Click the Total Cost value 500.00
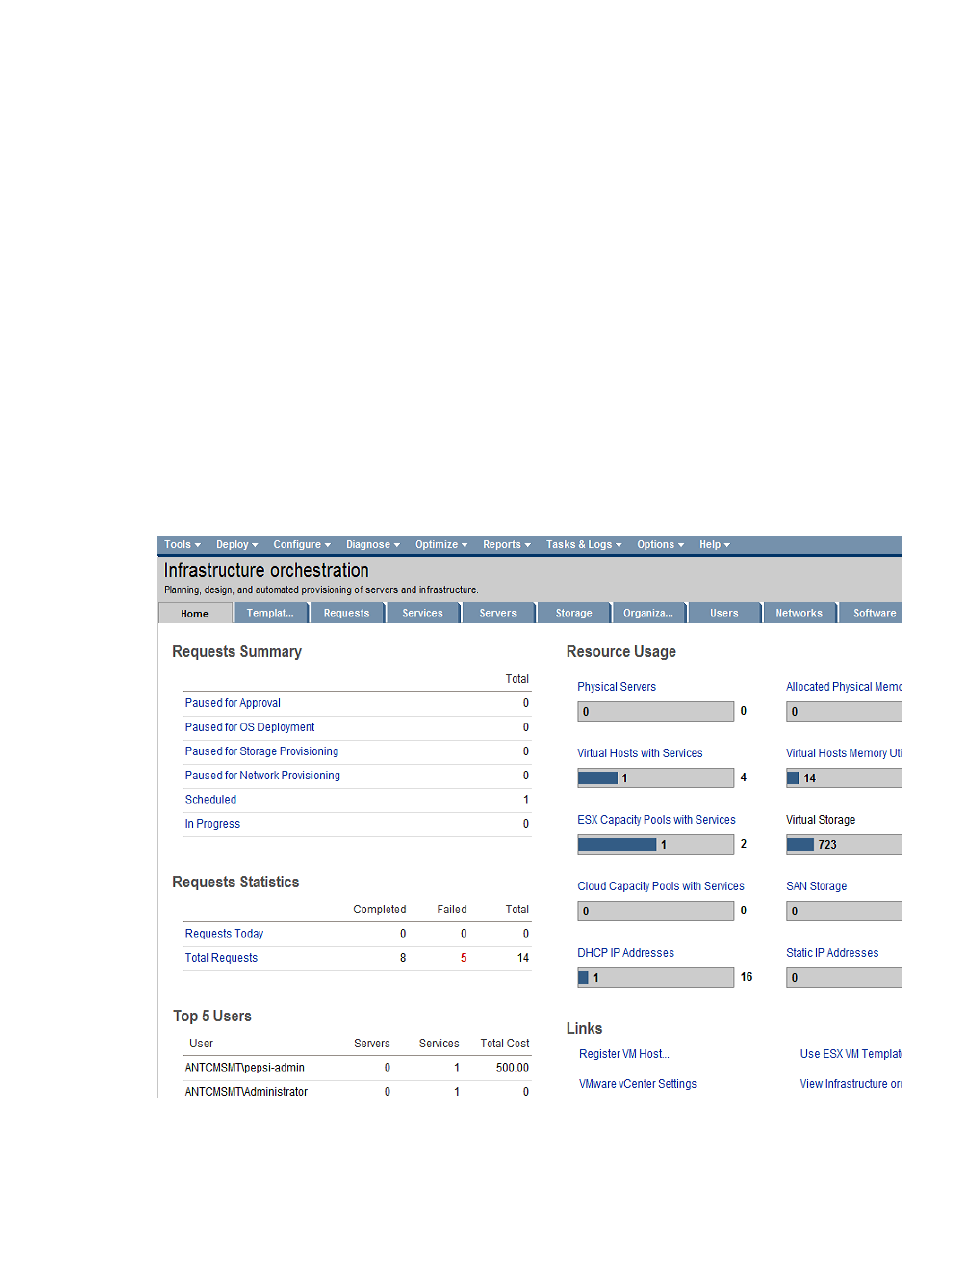The image size is (954, 1270). pos(513,1068)
